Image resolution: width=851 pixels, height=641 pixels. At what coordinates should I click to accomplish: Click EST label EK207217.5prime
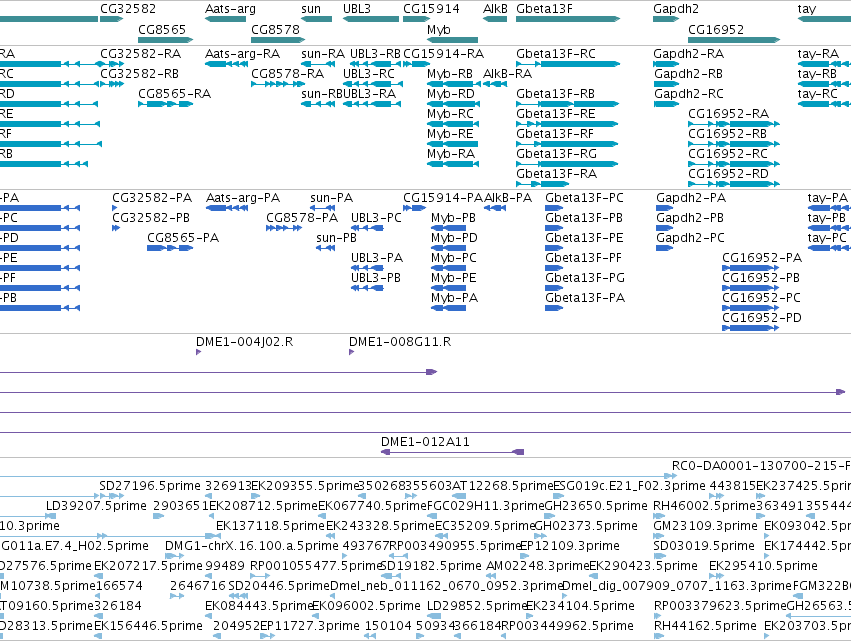click(x=148, y=567)
